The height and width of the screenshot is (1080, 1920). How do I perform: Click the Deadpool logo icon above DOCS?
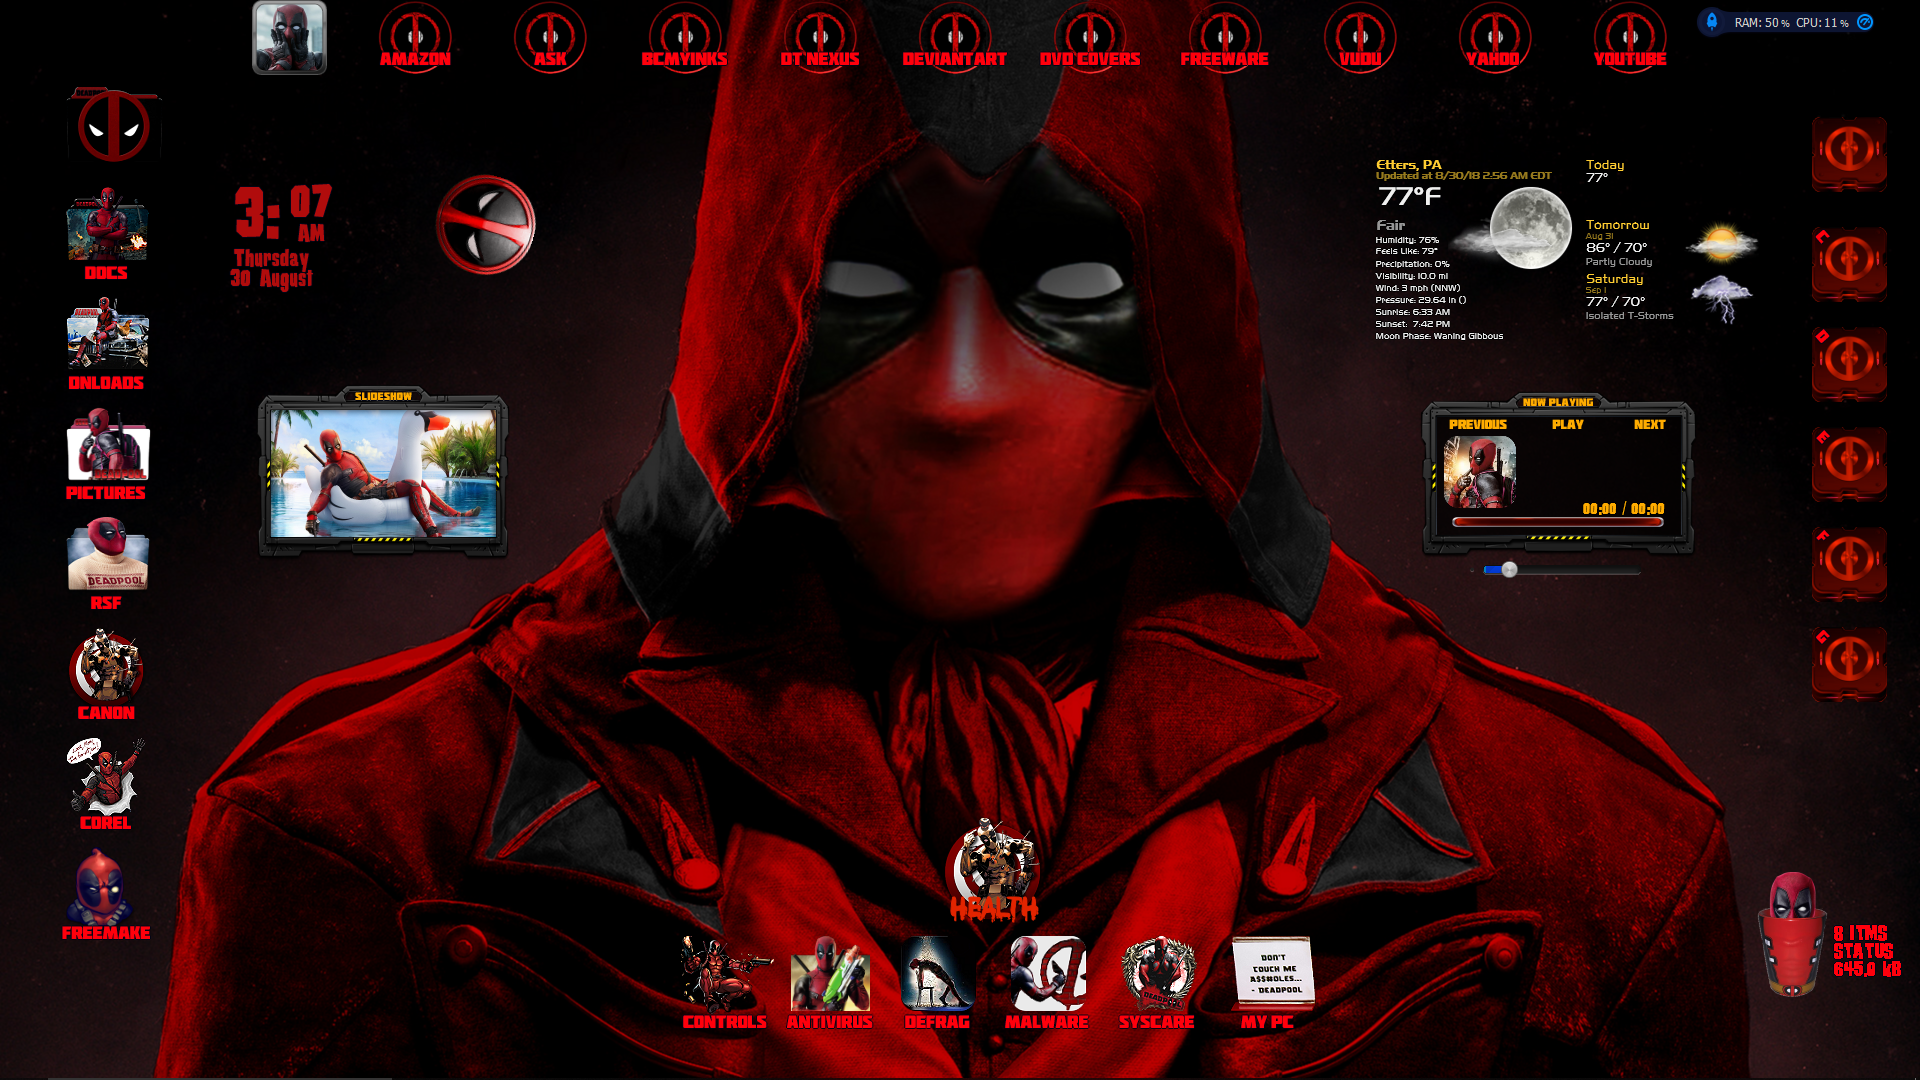coord(113,126)
